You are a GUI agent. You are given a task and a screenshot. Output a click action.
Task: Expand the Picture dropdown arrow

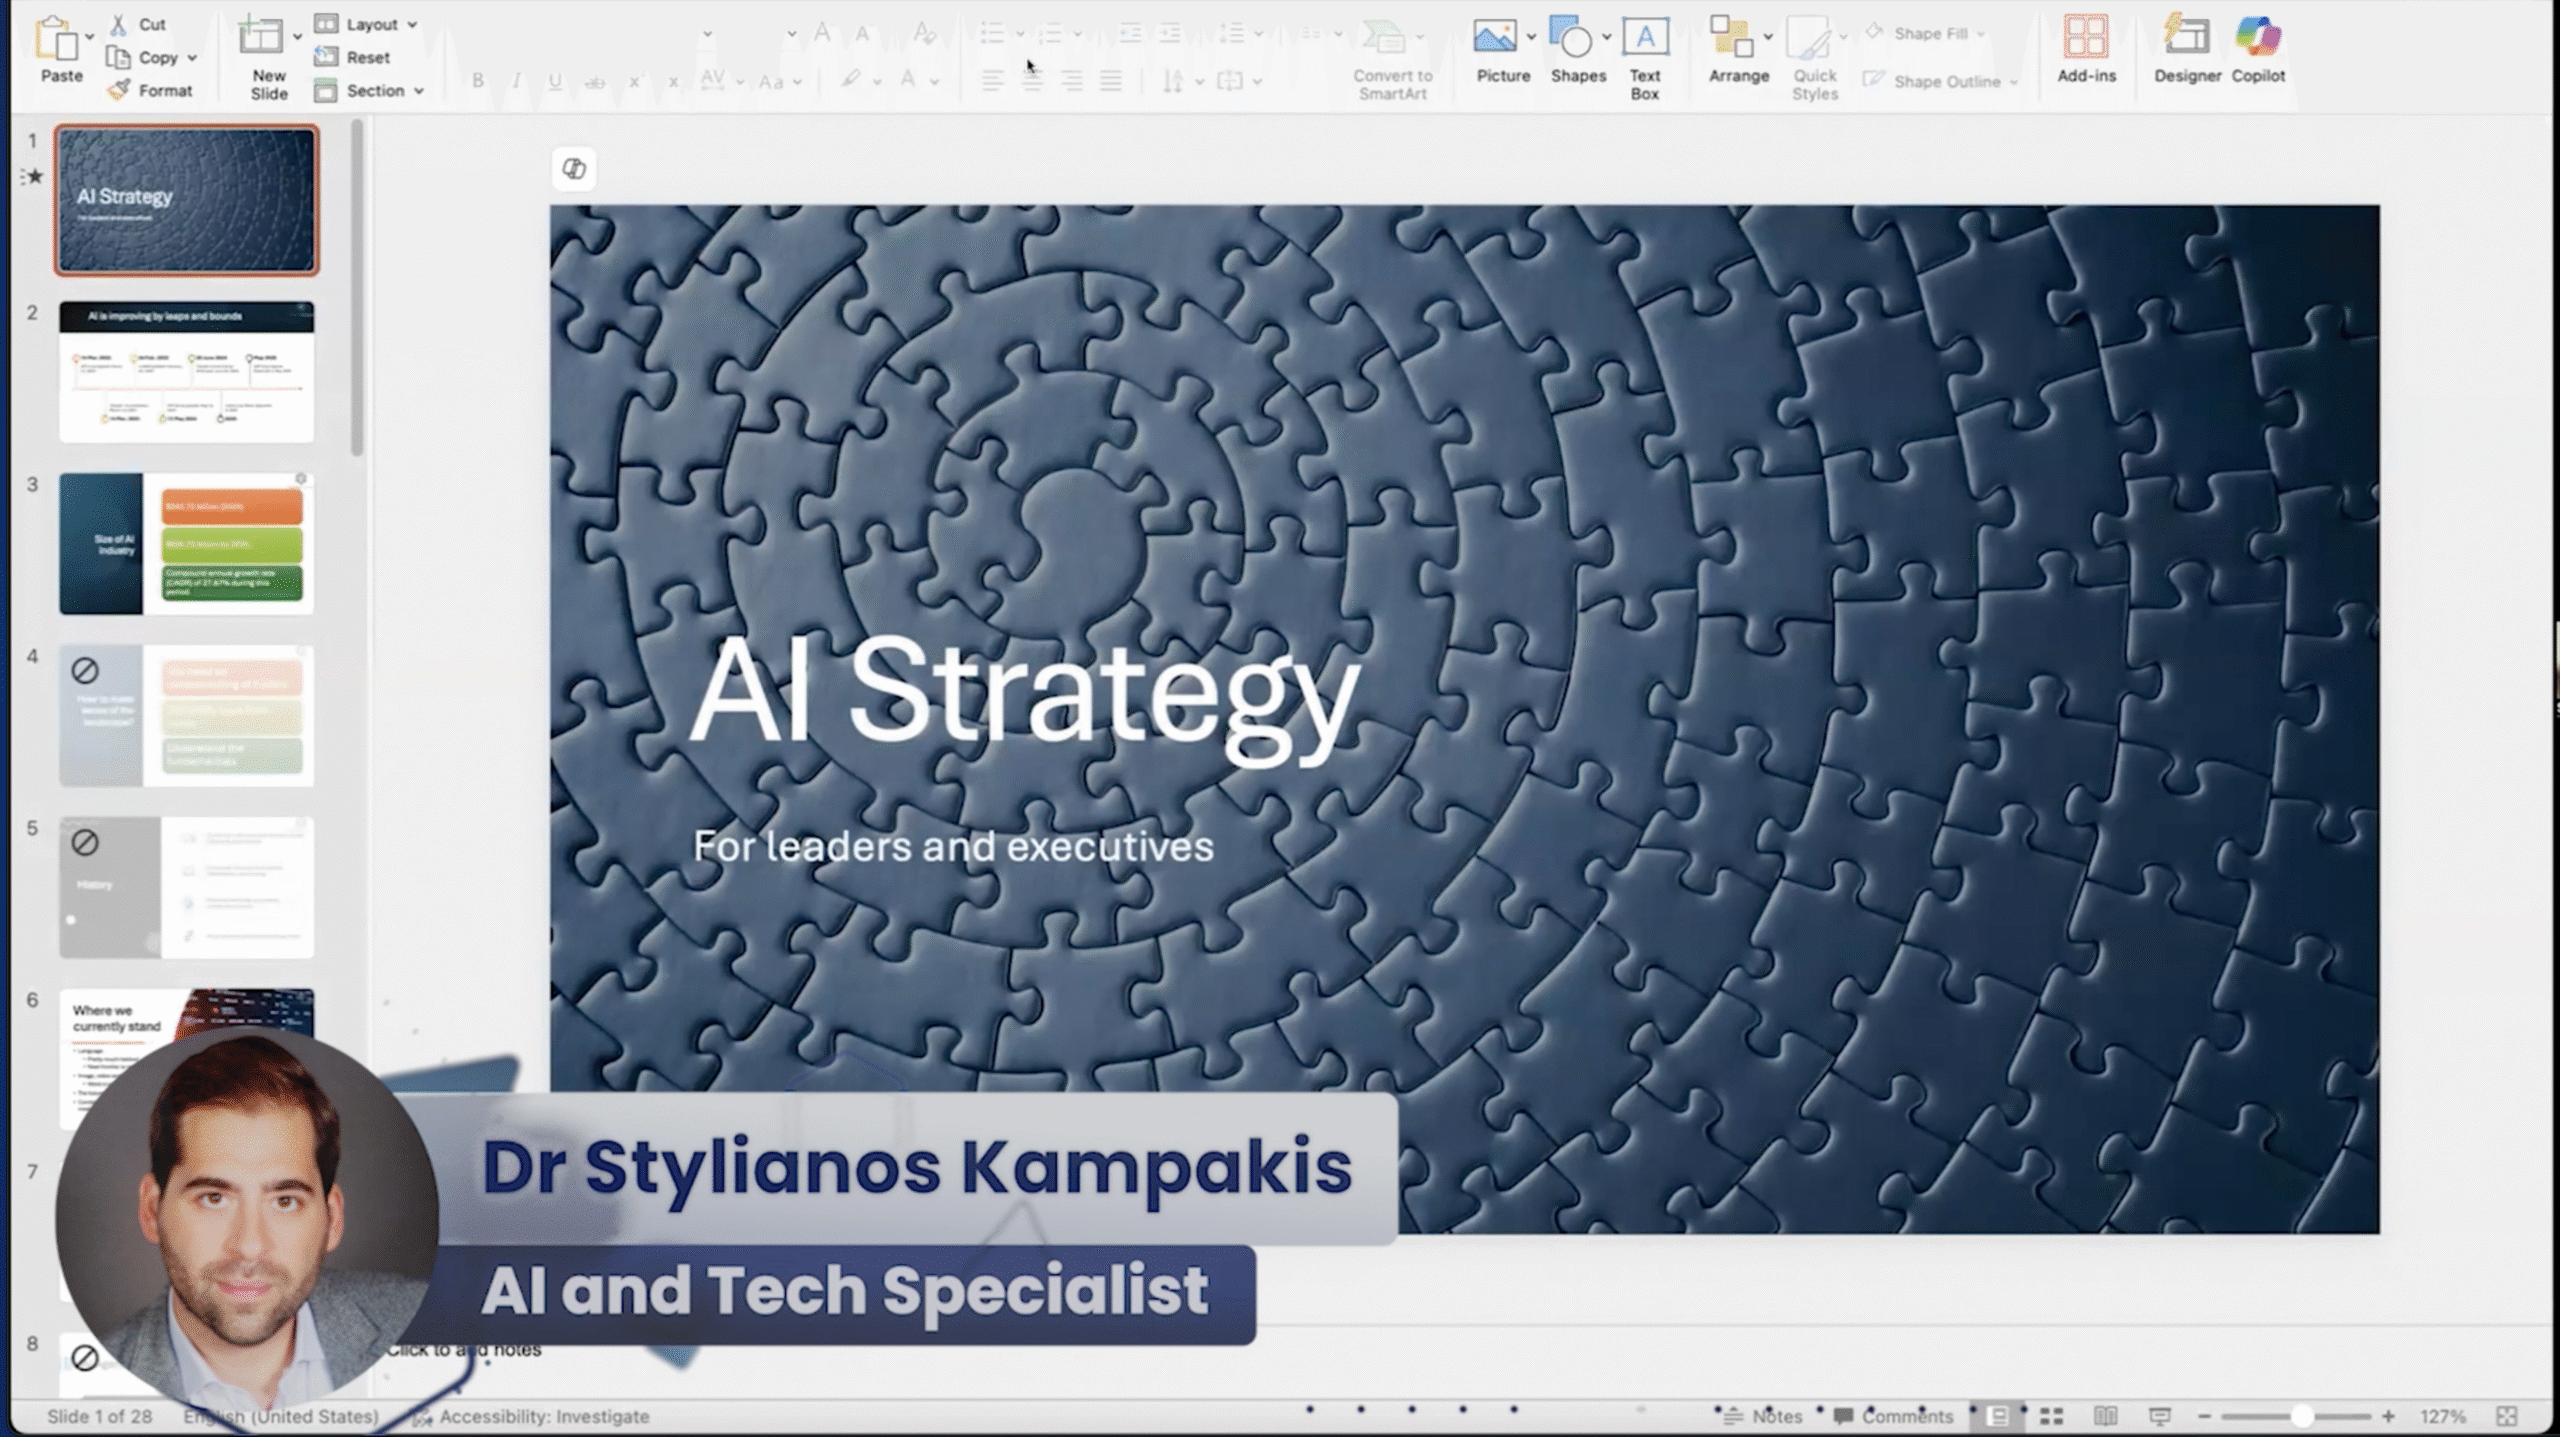coord(1530,37)
